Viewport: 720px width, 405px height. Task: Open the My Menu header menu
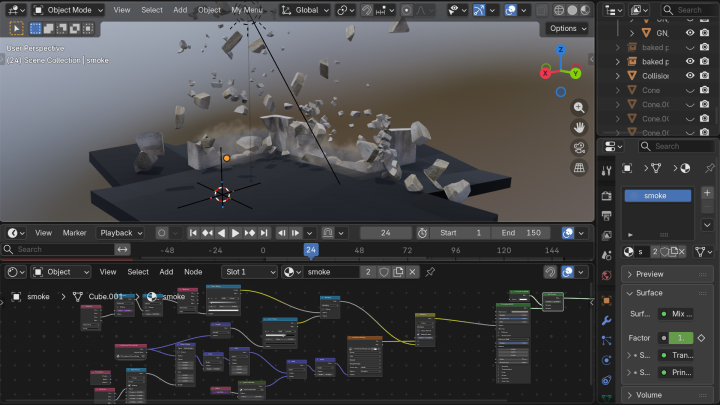[249, 10]
